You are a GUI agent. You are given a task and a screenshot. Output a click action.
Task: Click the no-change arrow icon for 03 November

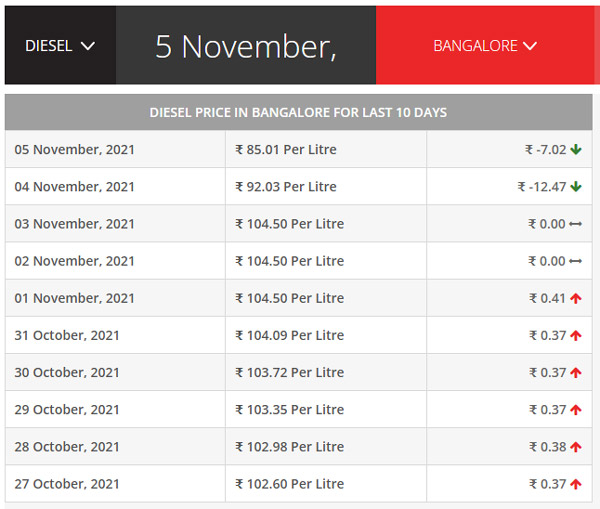575,224
